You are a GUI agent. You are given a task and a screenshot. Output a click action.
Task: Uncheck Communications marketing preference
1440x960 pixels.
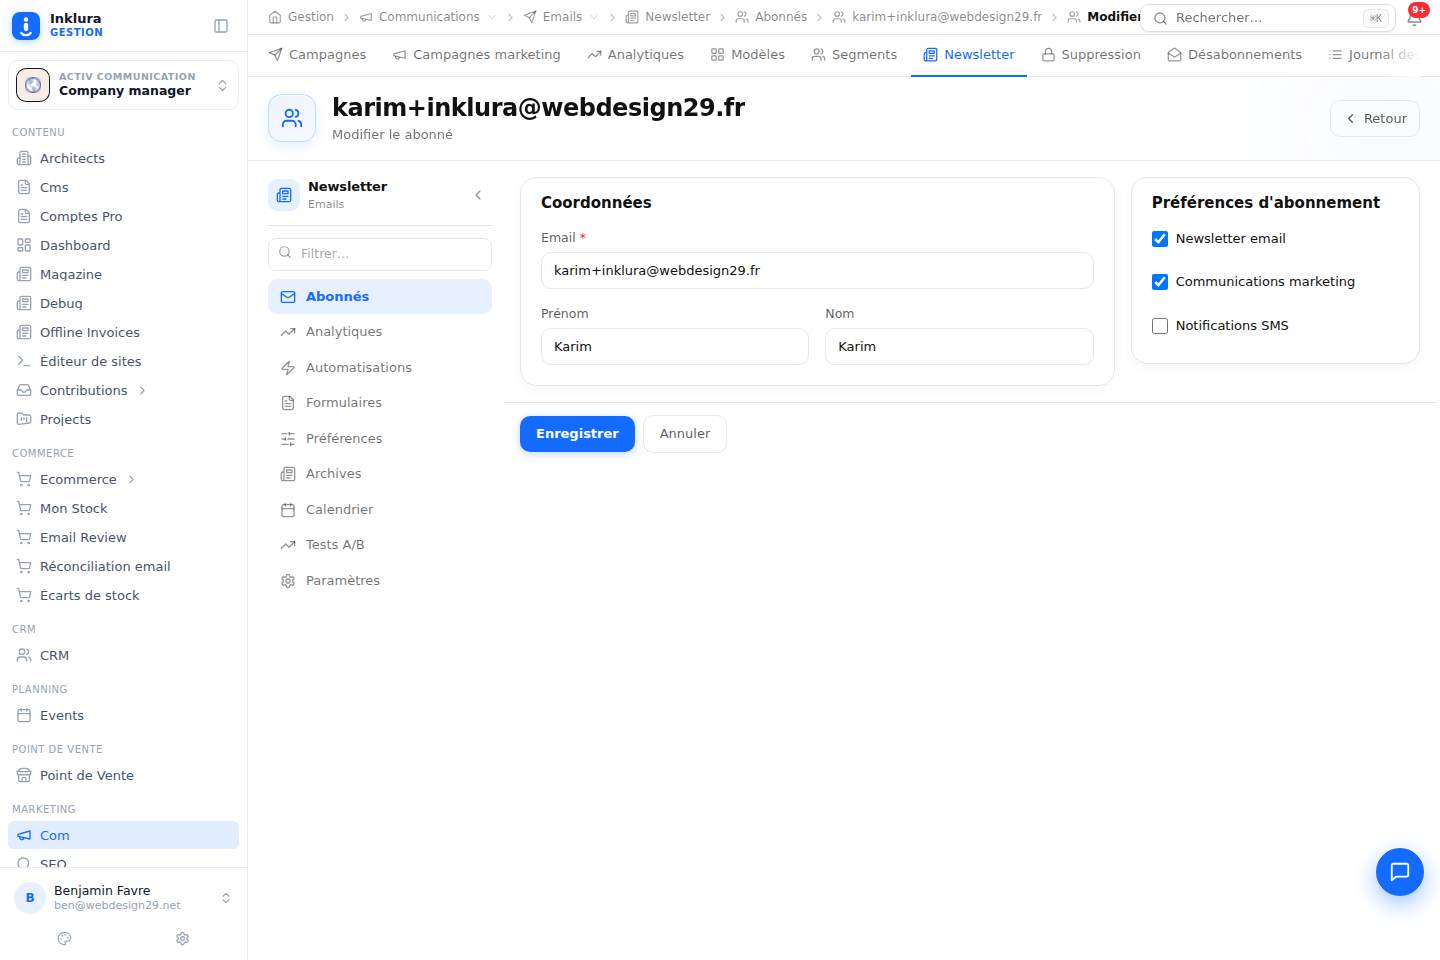[1160, 282]
